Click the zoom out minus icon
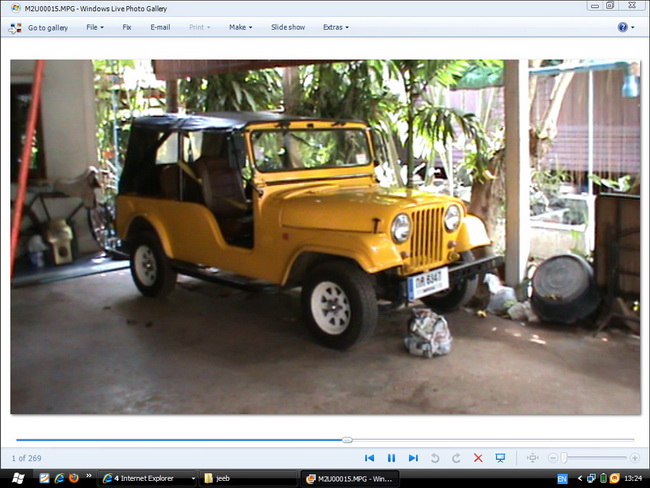This screenshot has height=488, width=650. [x=551, y=458]
